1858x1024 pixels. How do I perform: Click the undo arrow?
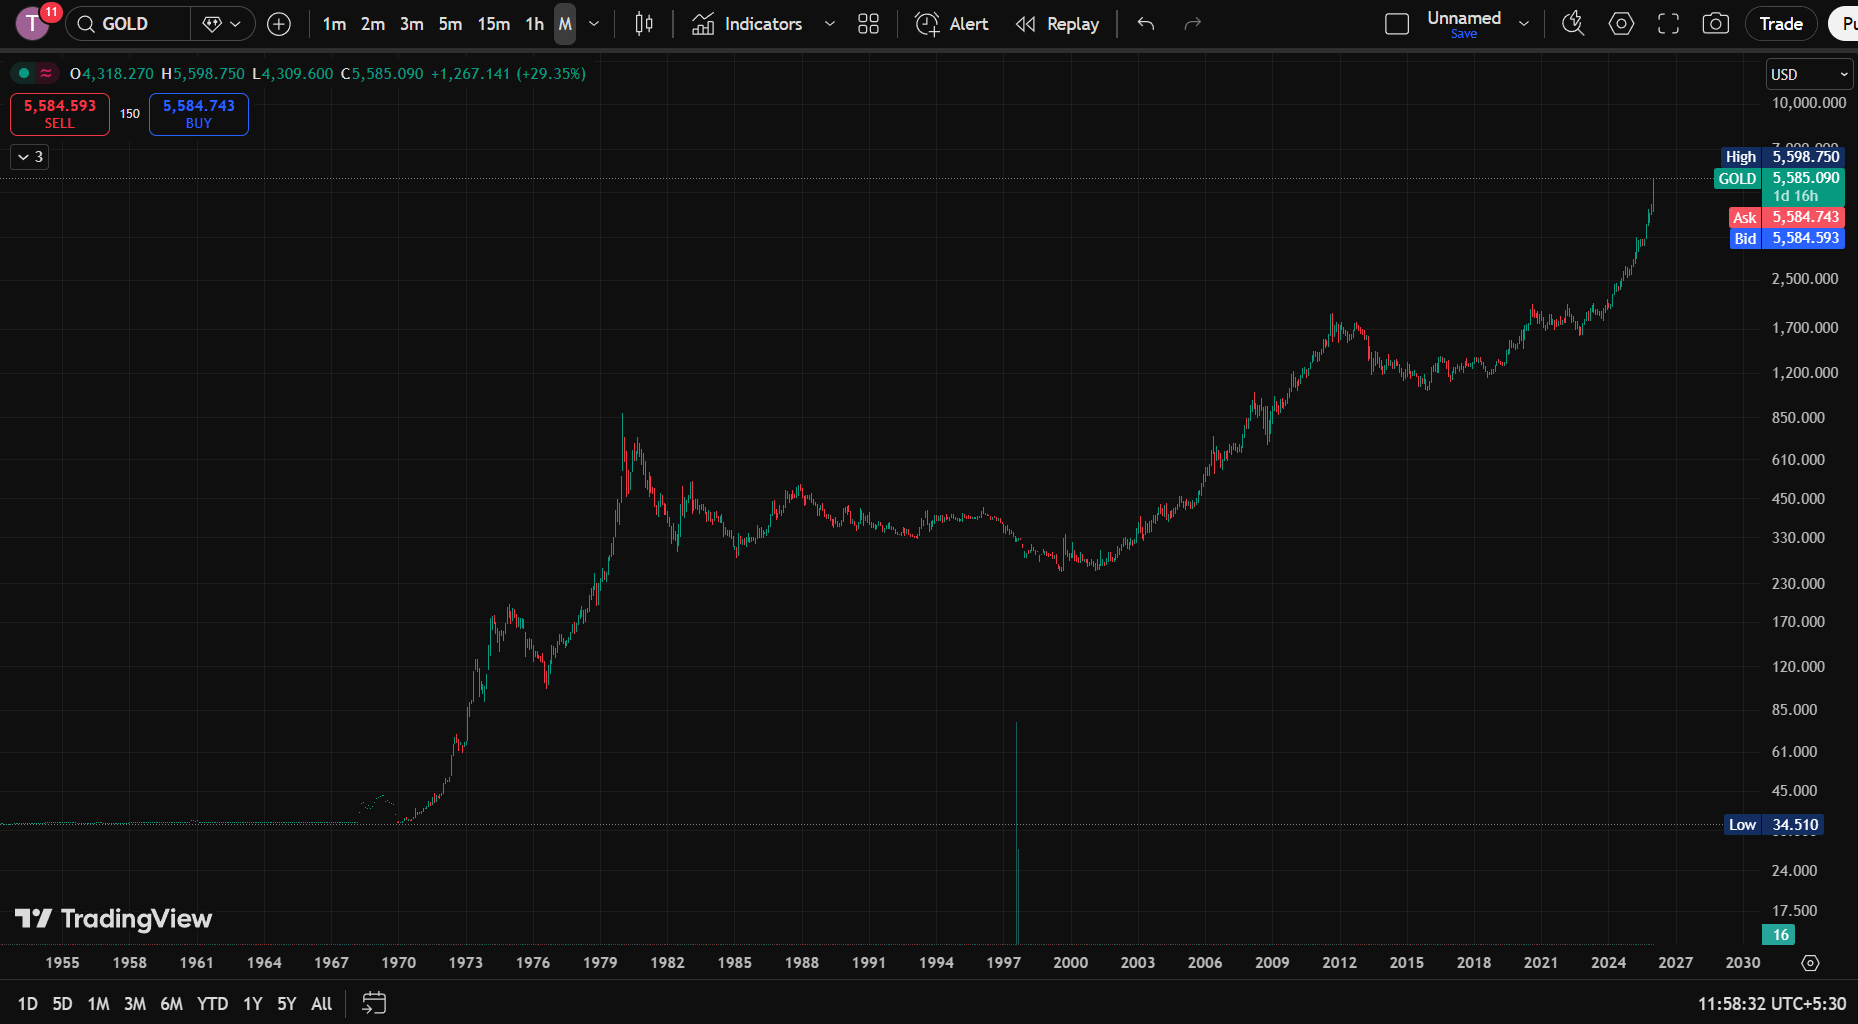coord(1146,24)
